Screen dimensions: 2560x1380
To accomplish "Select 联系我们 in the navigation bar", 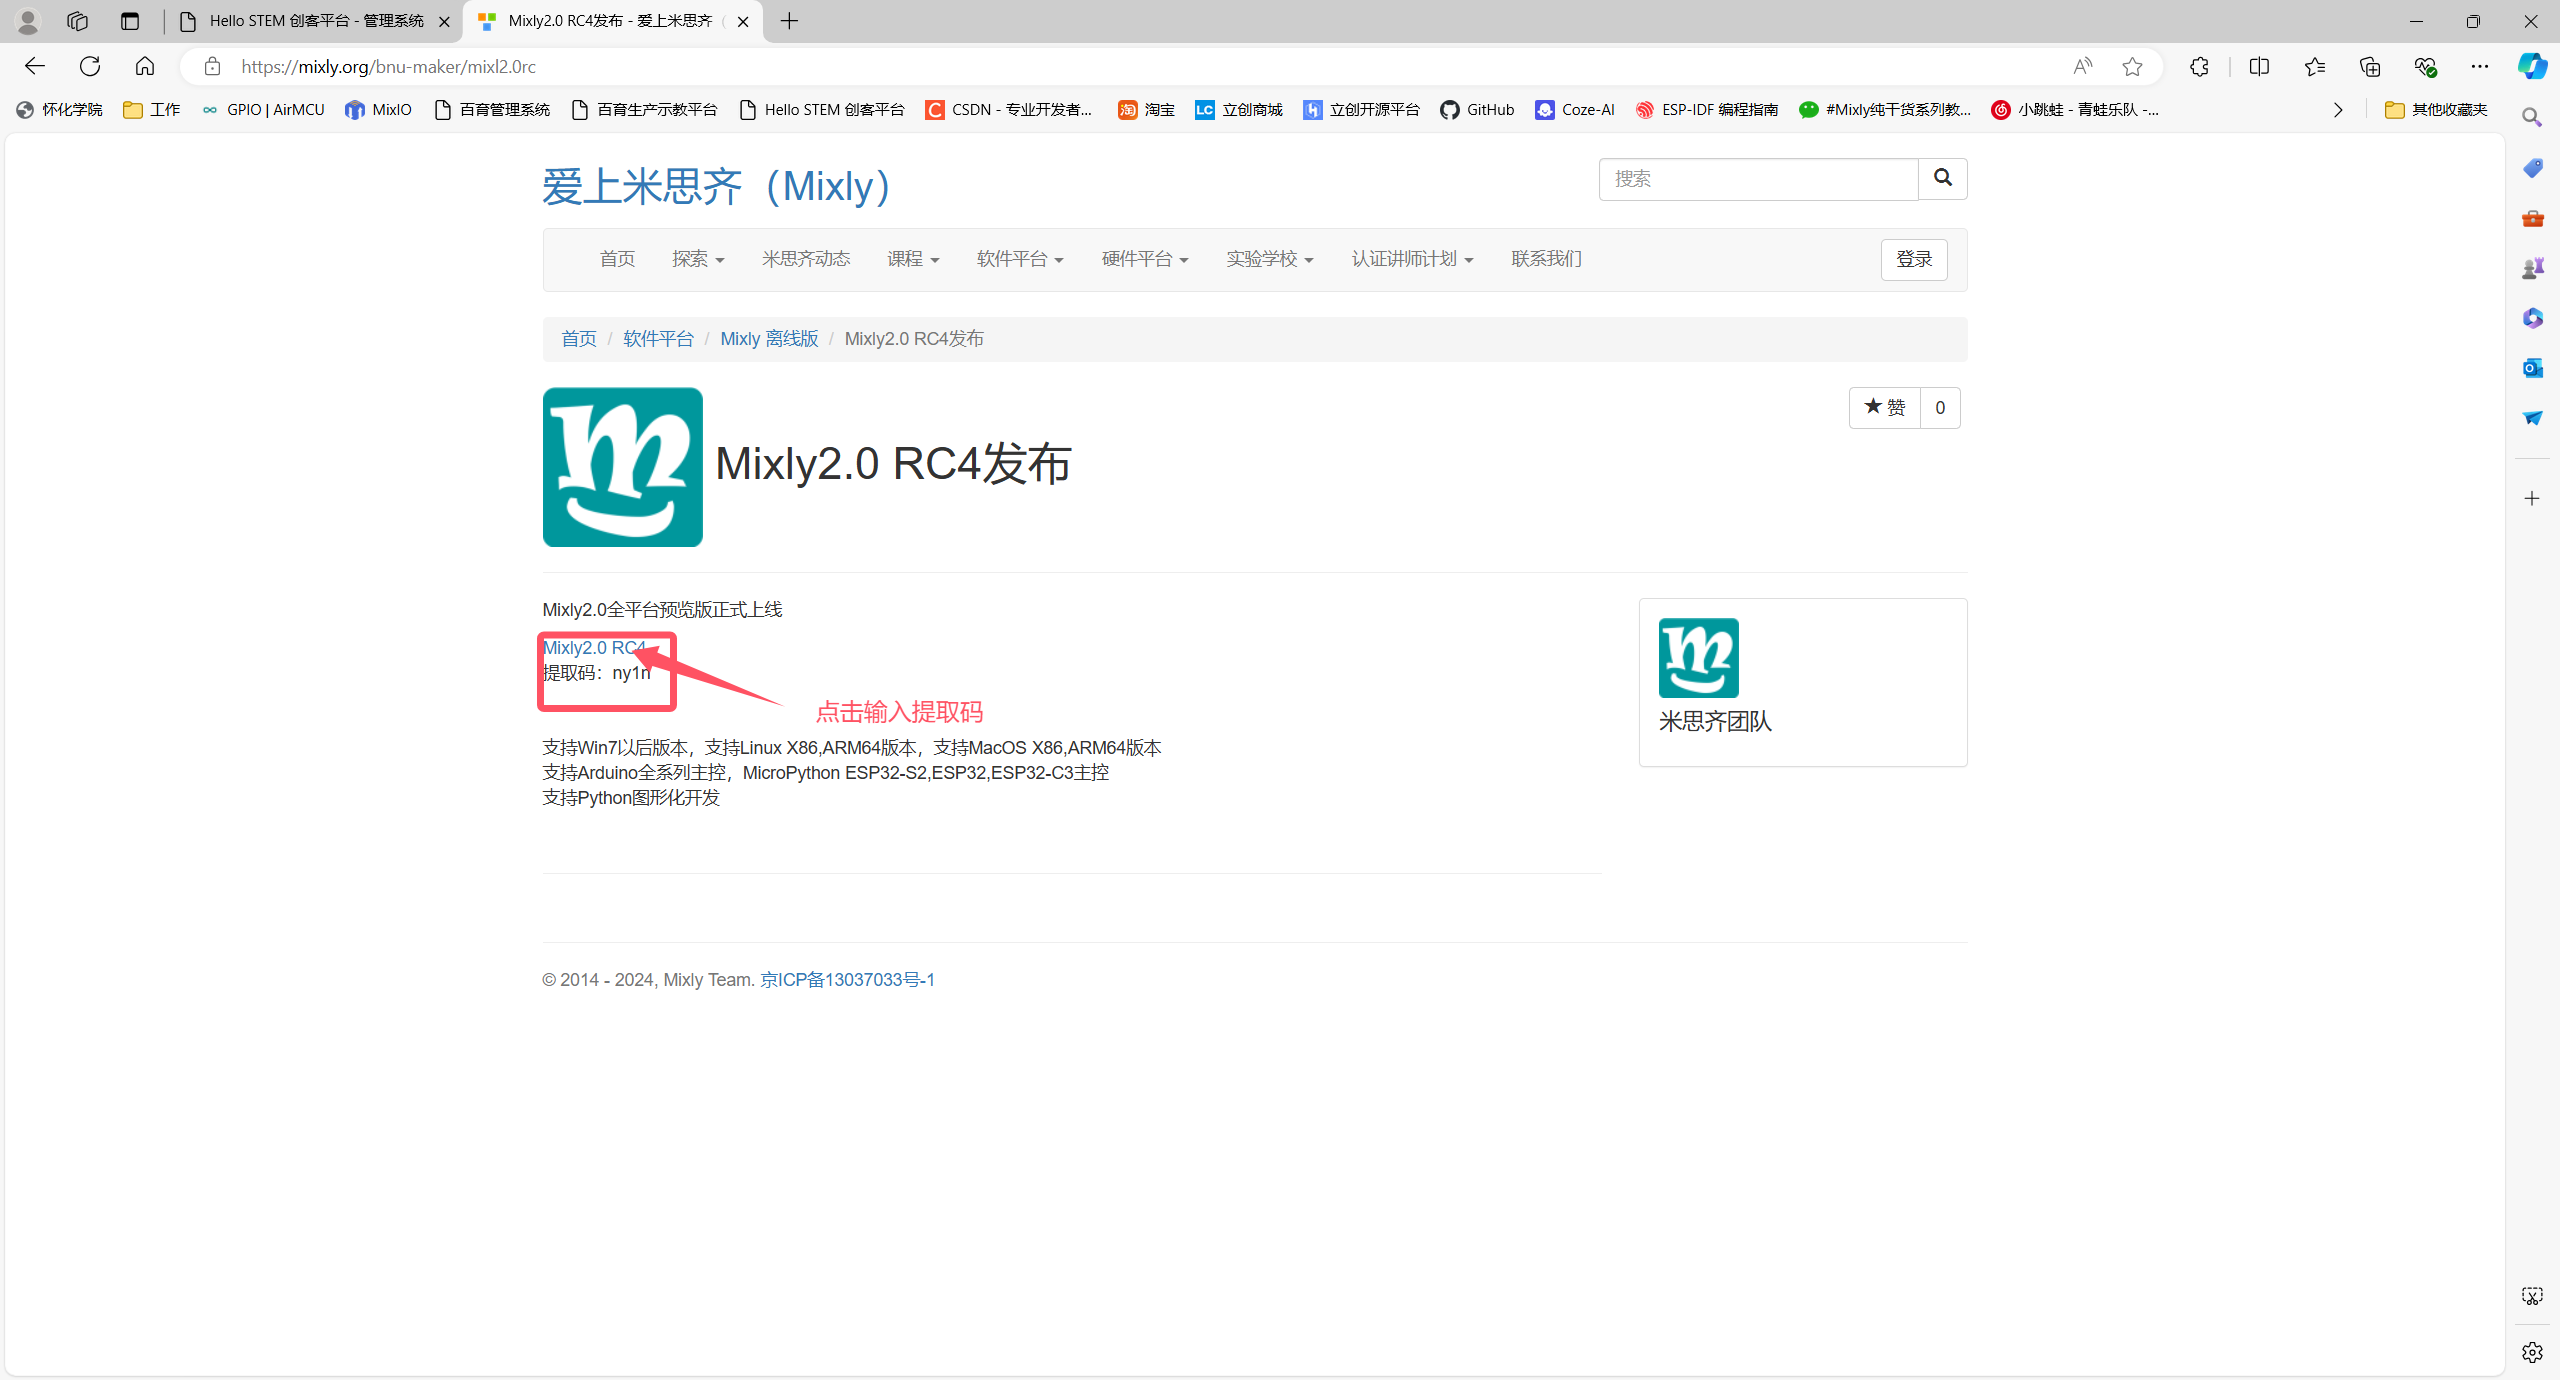I will [x=1544, y=259].
